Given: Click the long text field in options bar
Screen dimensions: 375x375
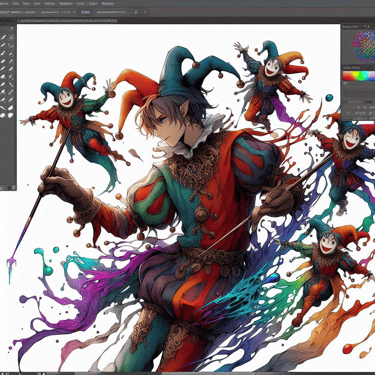Looking at the screenshot, I should click(111, 12).
